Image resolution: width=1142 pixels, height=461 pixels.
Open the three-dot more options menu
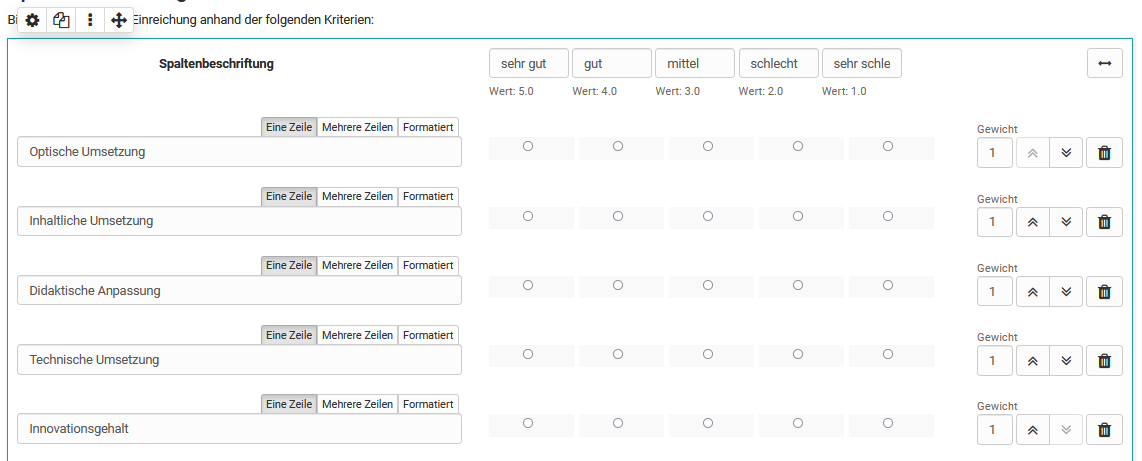90,20
